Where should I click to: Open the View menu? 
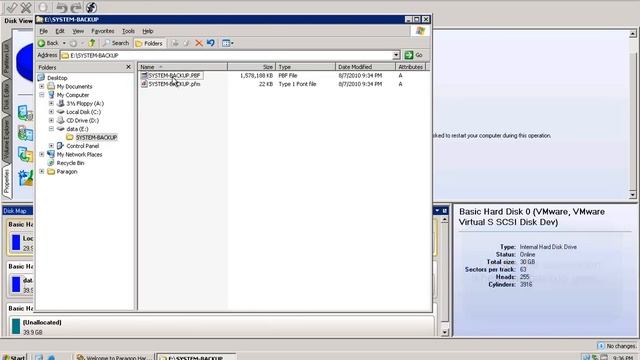click(78, 31)
